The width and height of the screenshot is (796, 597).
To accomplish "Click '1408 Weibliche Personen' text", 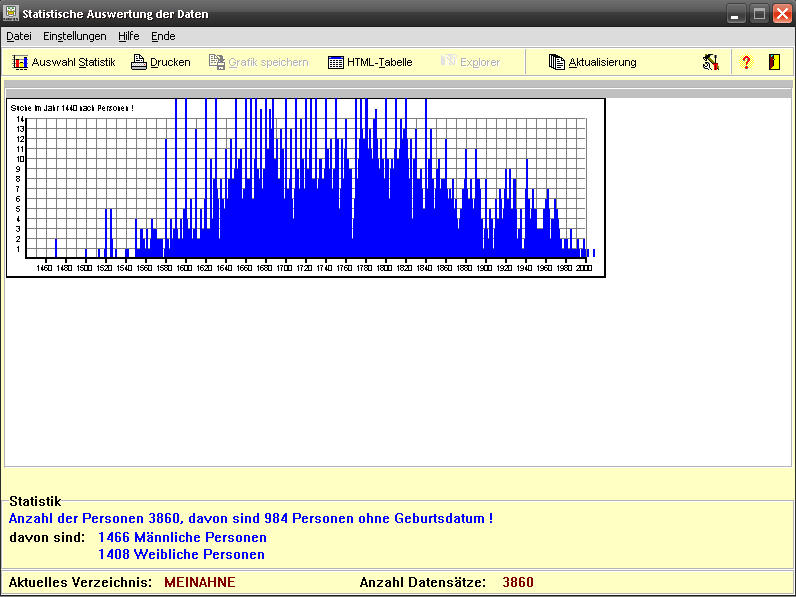I will point(181,554).
